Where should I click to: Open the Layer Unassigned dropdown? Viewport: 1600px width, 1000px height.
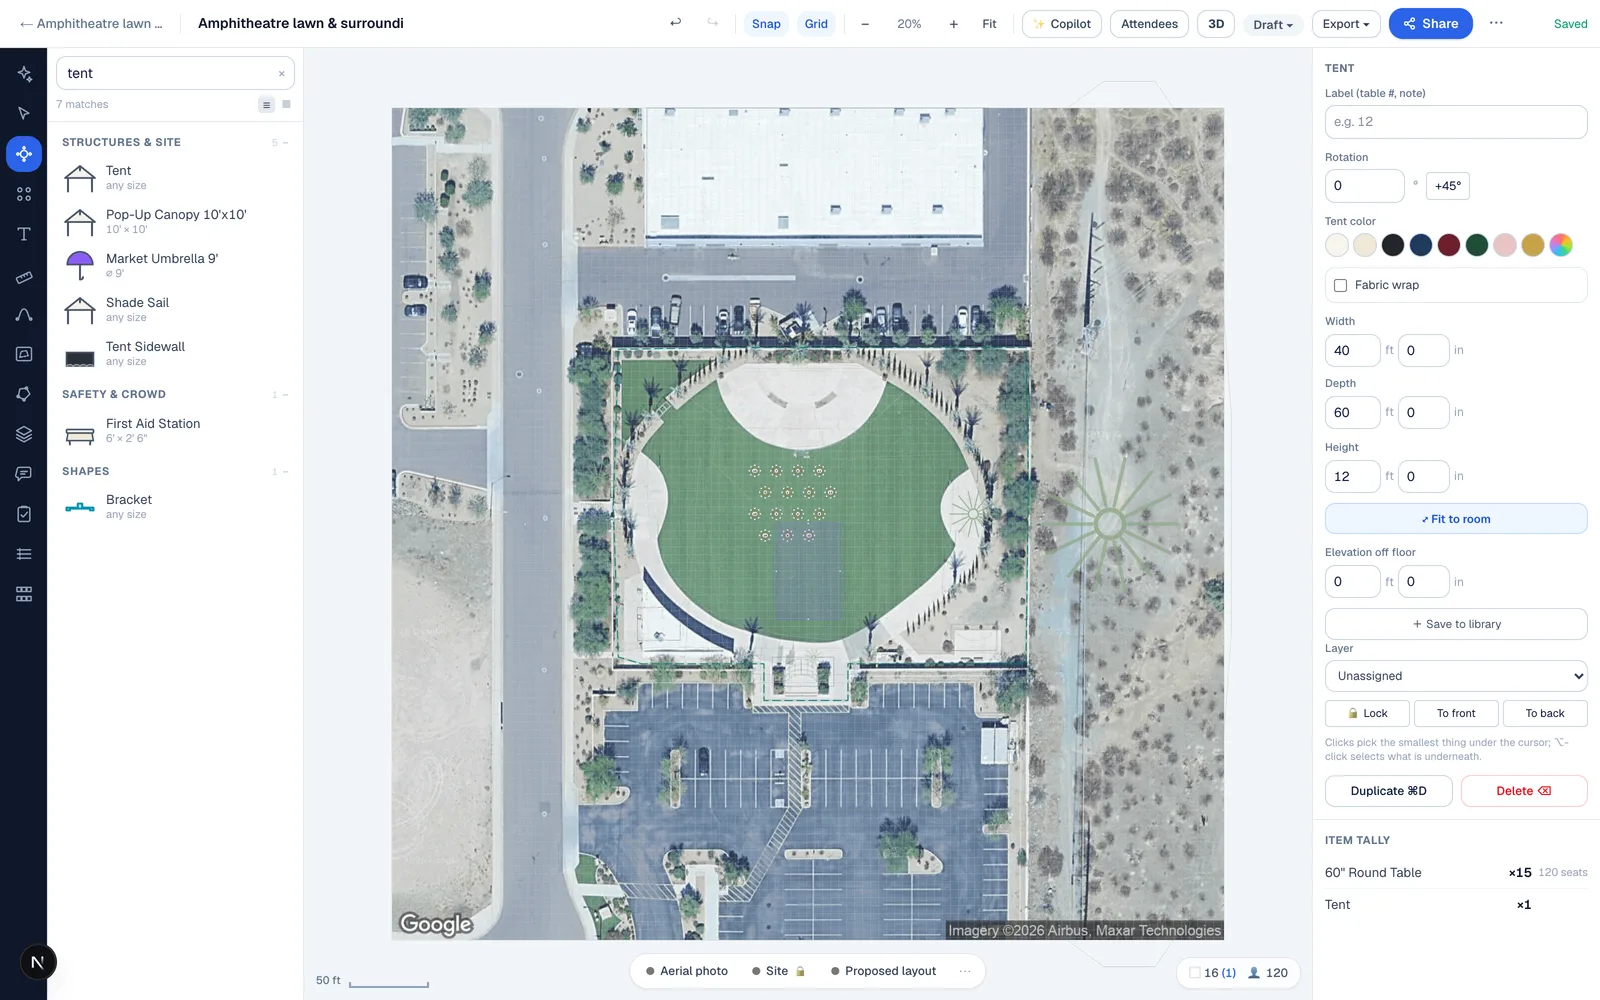click(1456, 676)
